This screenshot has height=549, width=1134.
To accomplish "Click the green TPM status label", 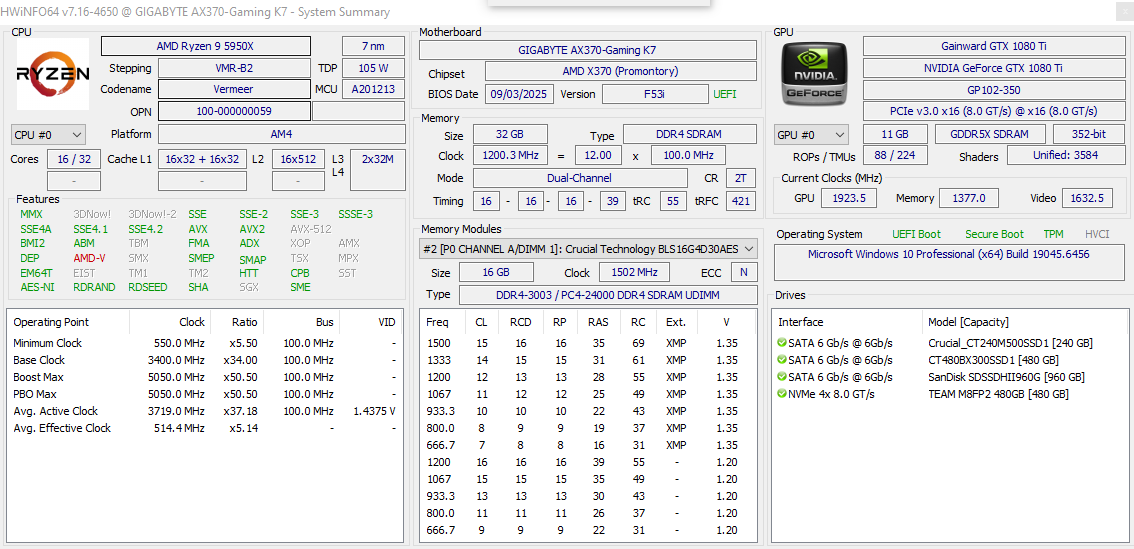I will [1053, 234].
